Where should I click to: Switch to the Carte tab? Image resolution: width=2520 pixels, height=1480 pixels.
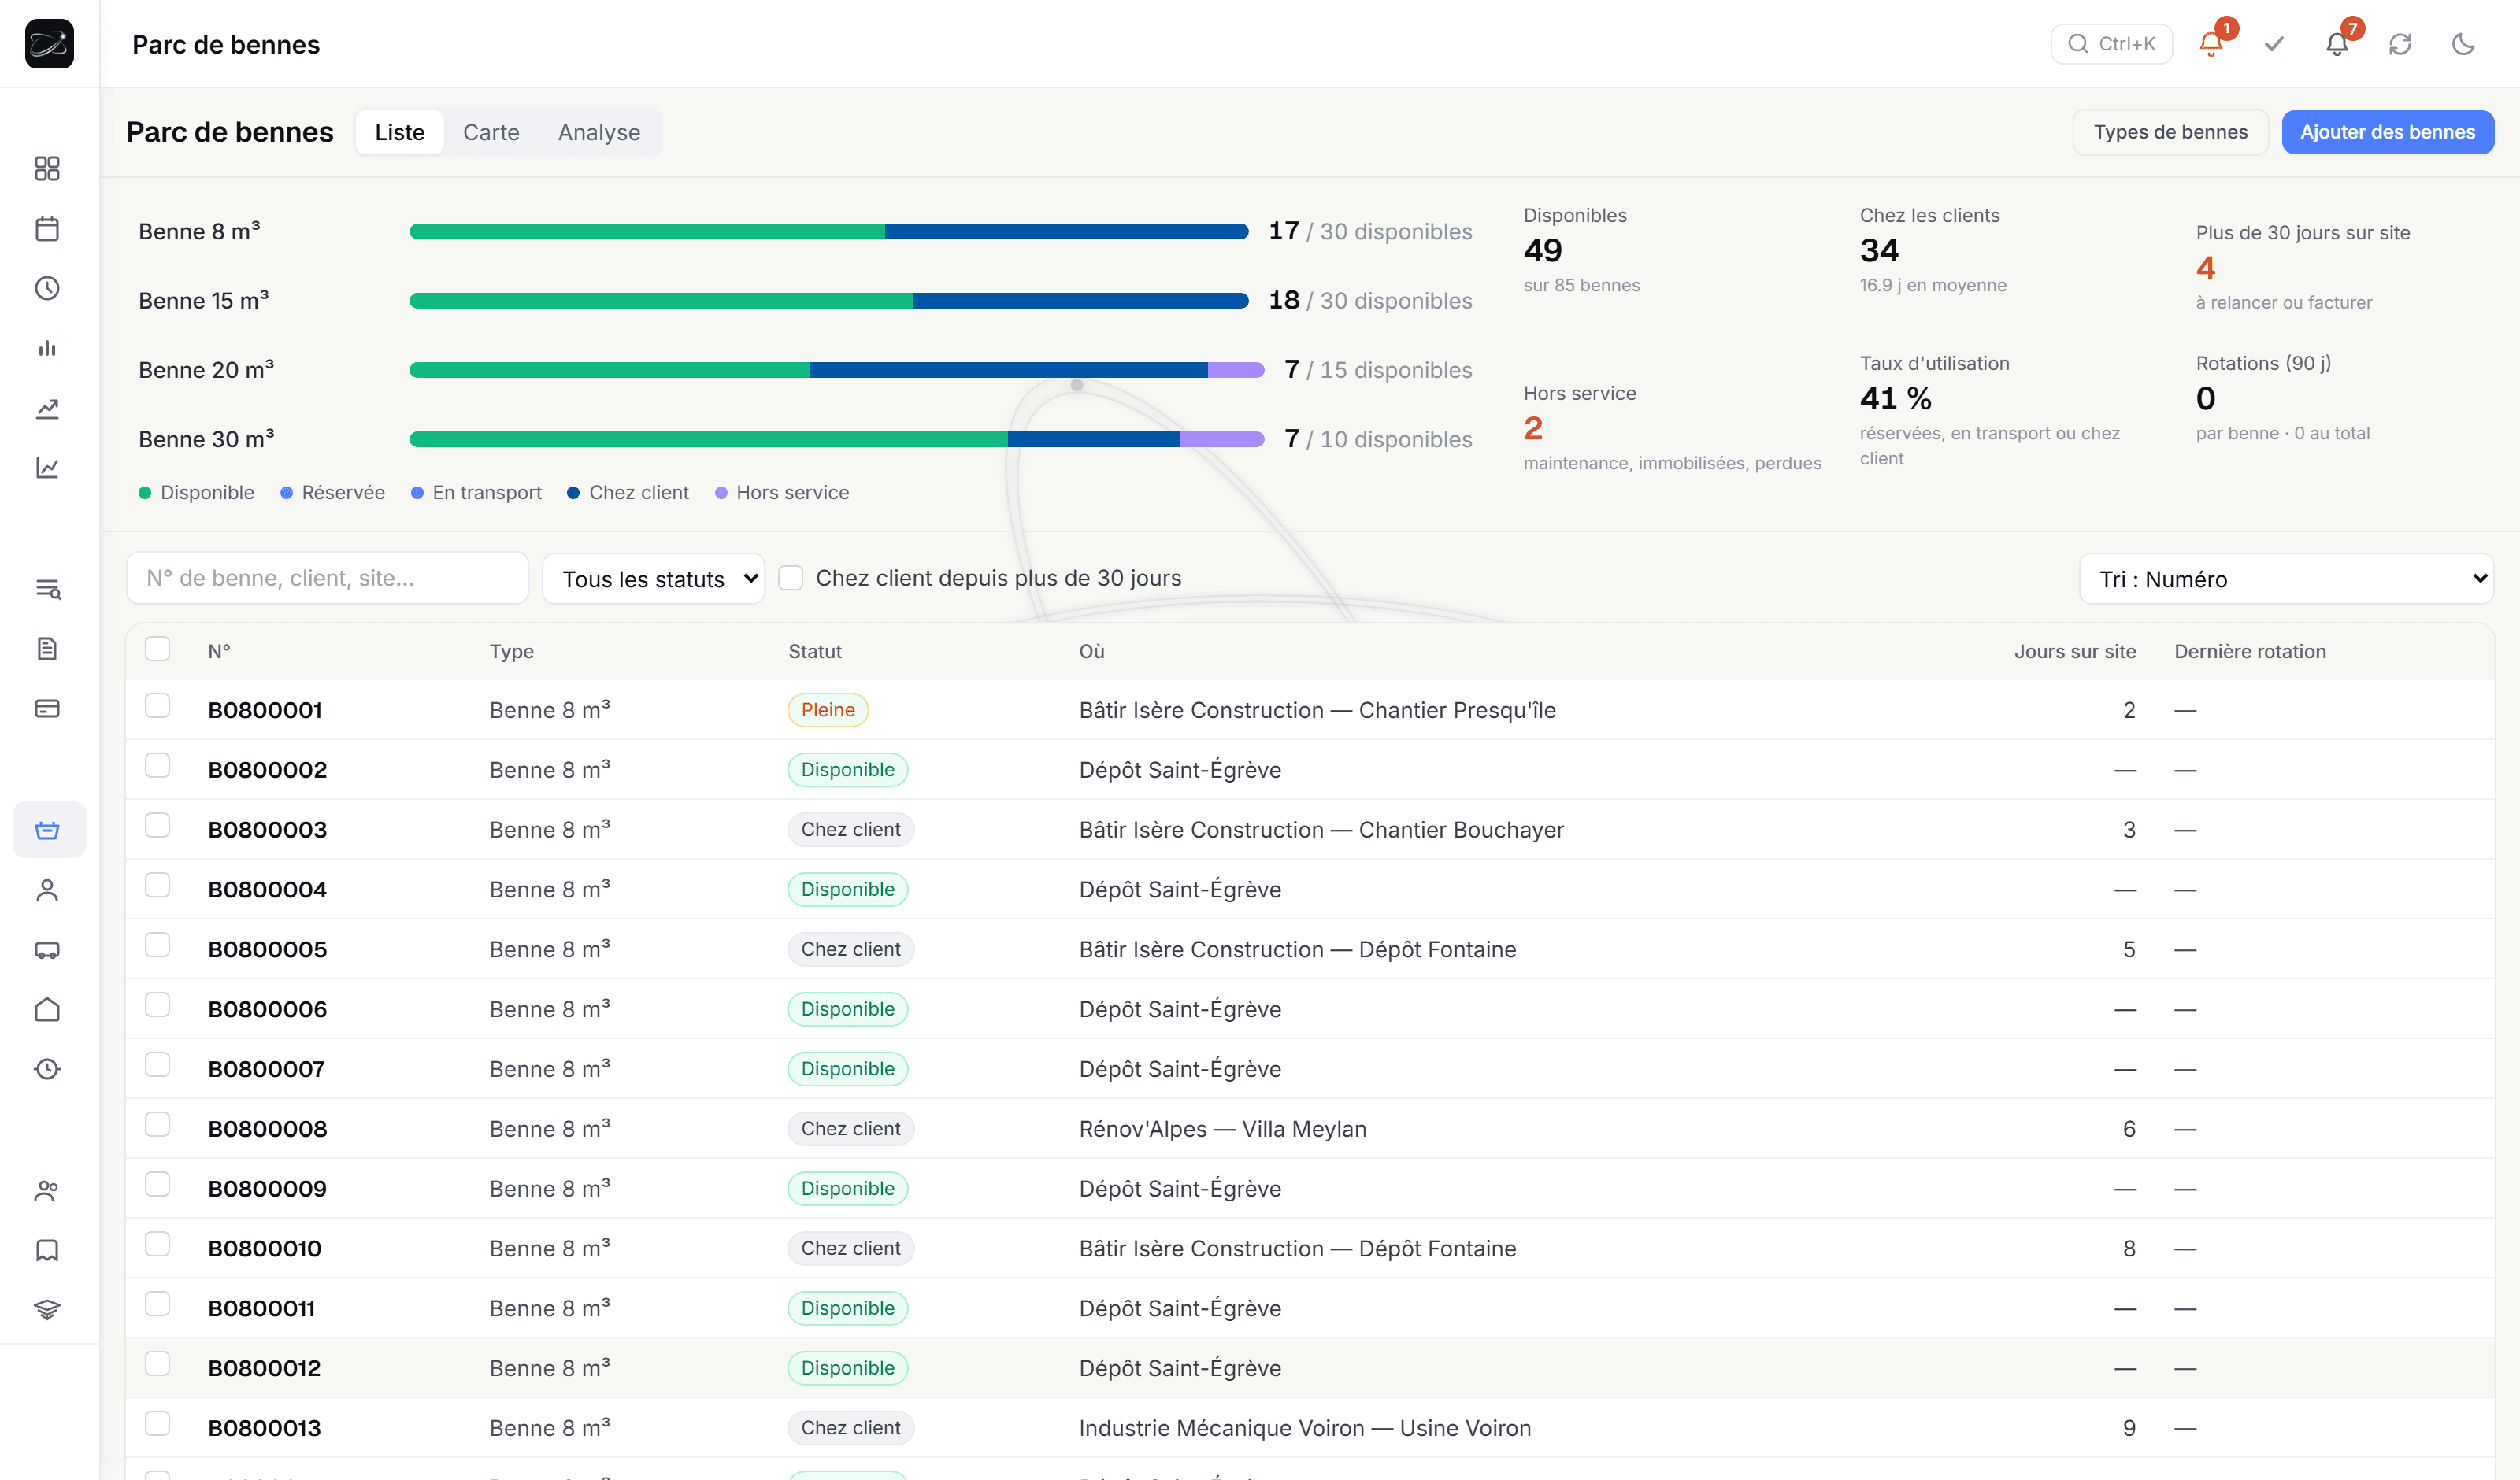(491, 132)
